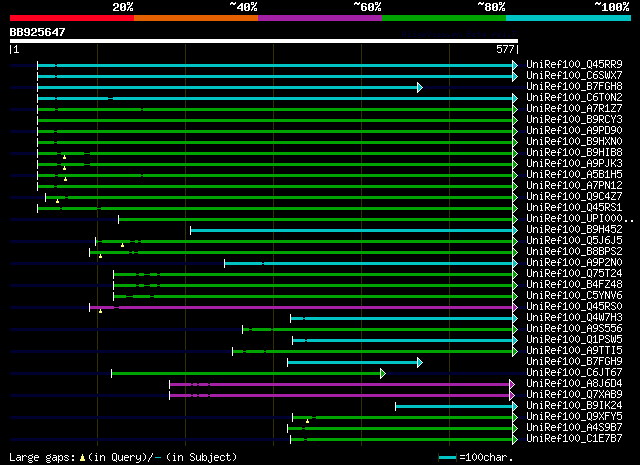Open the UniRef100_A7R1Z7 hit label
Viewport: 640px width, 465px height.
pyautogui.click(x=574, y=109)
